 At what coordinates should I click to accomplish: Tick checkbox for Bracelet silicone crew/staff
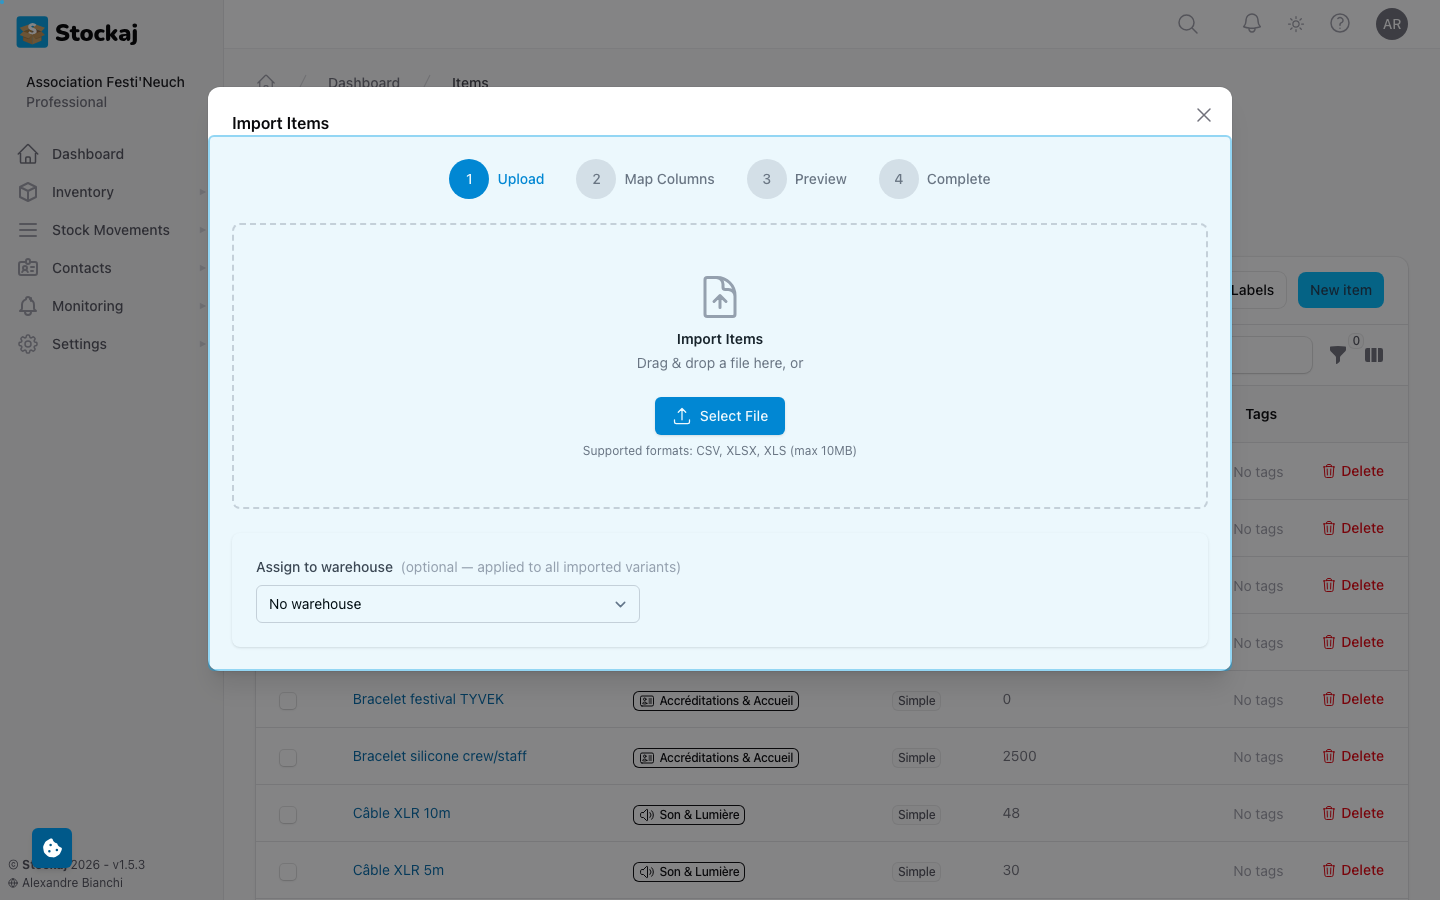tap(288, 758)
